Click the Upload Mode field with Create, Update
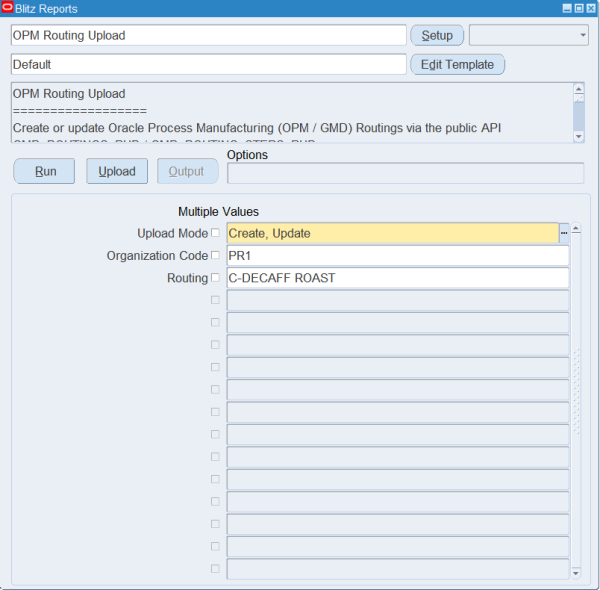This screenshot has height=590, width=600. pyautogui.click(x=393, y=233)
